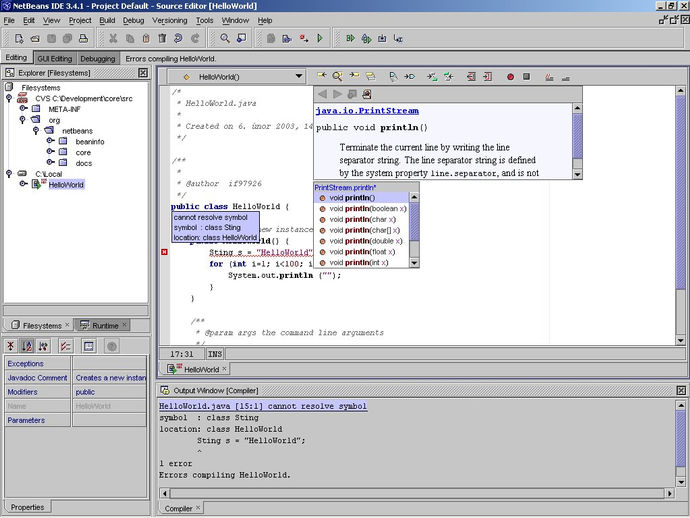The height and width of the screenshot is (518, 690).
Task: Collapse the org folder node
Action: 22,120
